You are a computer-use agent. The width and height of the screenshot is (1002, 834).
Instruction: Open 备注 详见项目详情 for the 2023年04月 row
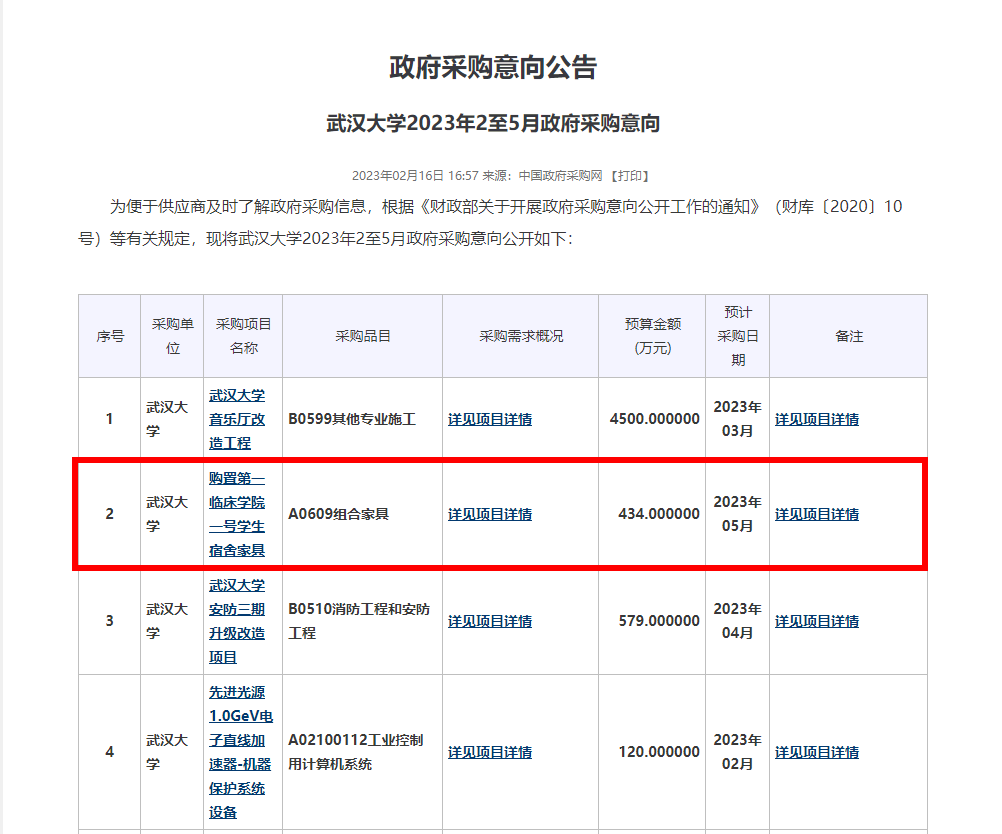pos(817,621)
